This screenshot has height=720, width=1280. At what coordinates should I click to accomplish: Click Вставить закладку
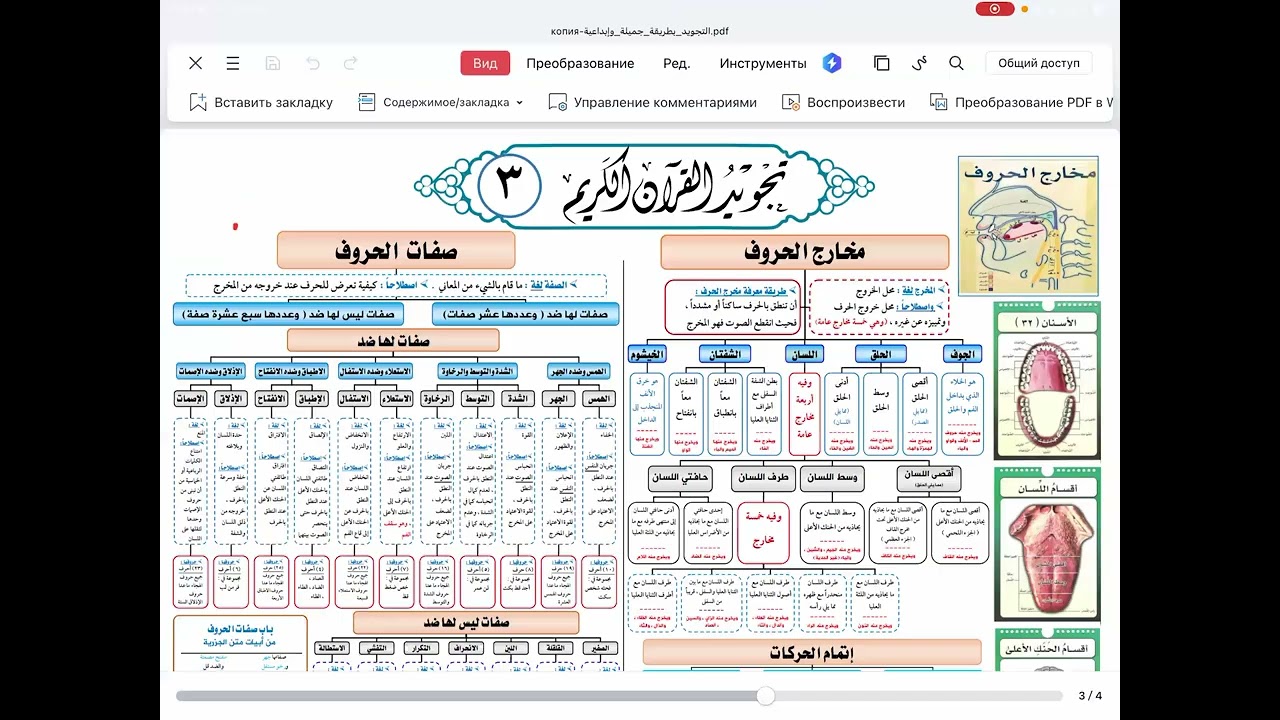tap(261, 102)
